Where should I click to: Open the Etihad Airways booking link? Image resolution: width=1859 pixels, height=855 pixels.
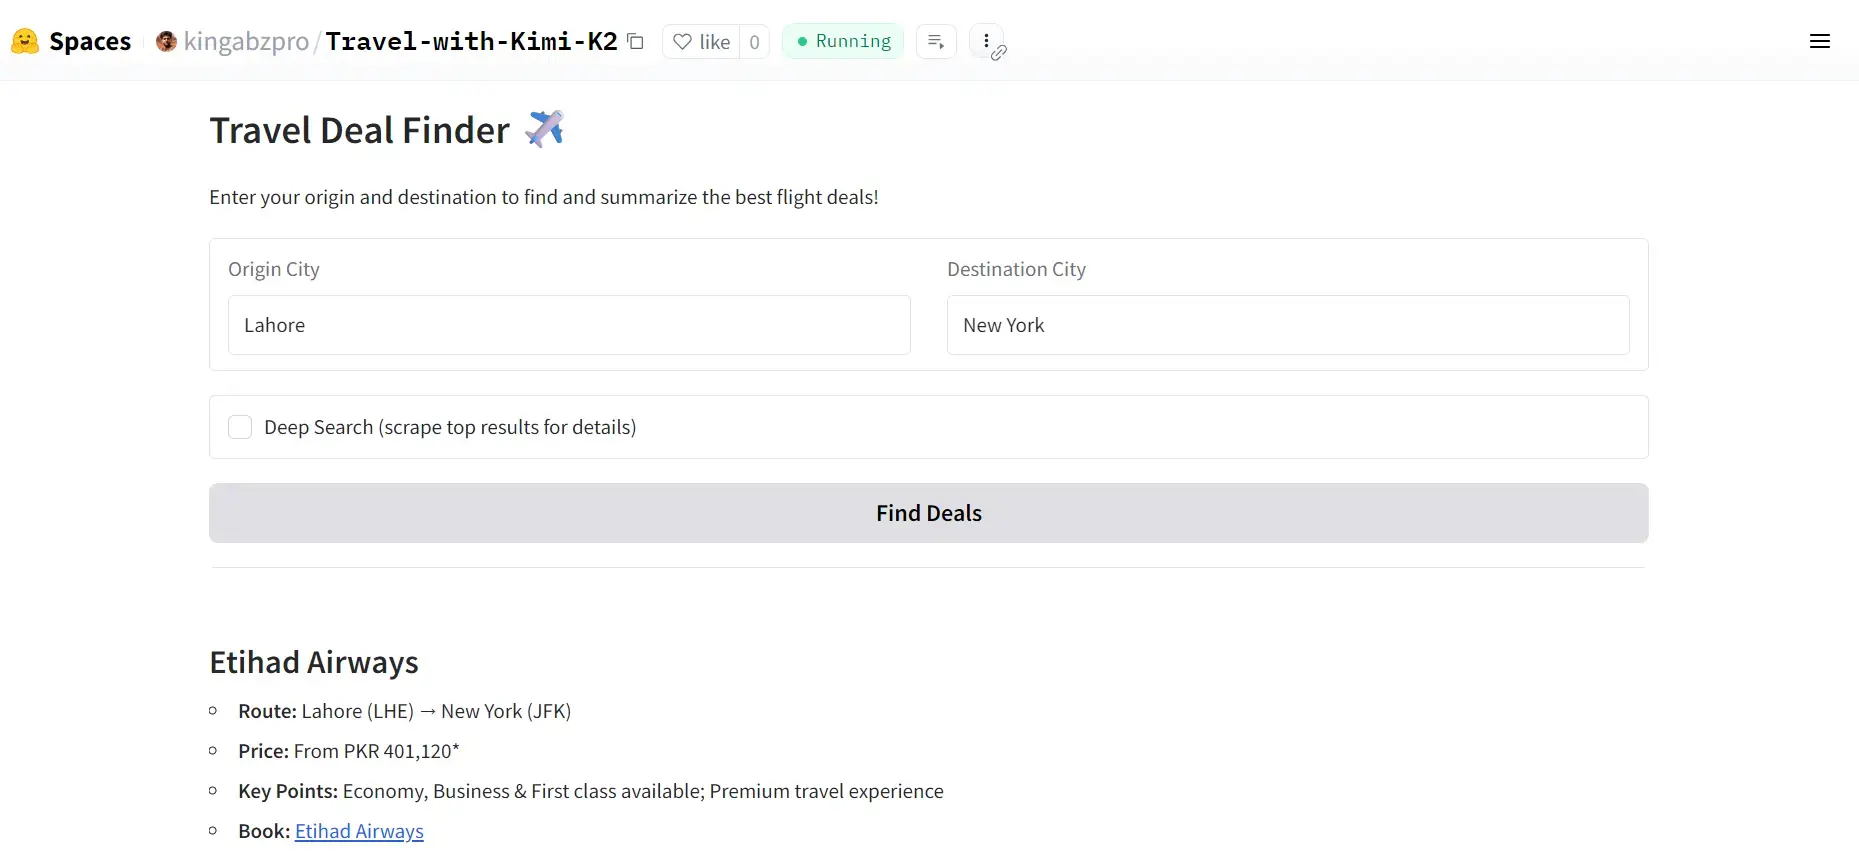point(359,831)
